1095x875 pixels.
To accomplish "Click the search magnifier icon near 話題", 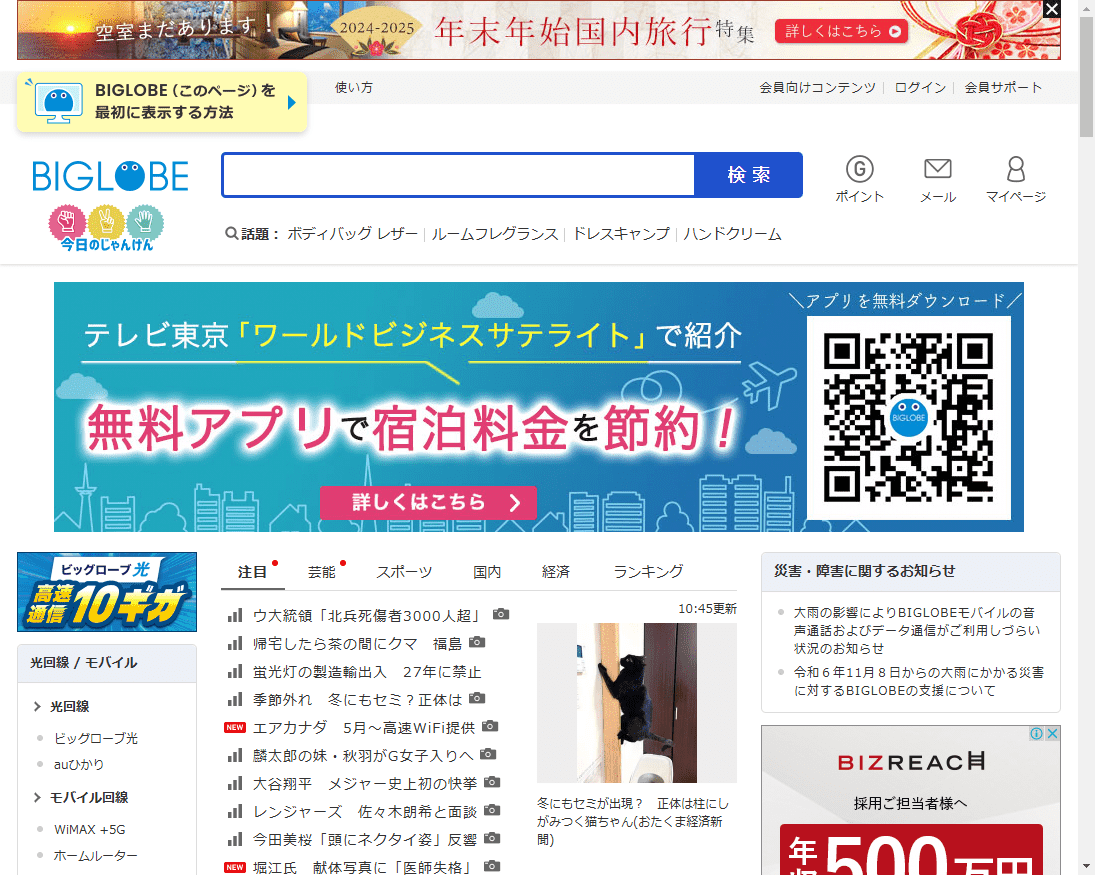I will click(x=231, y=233).
